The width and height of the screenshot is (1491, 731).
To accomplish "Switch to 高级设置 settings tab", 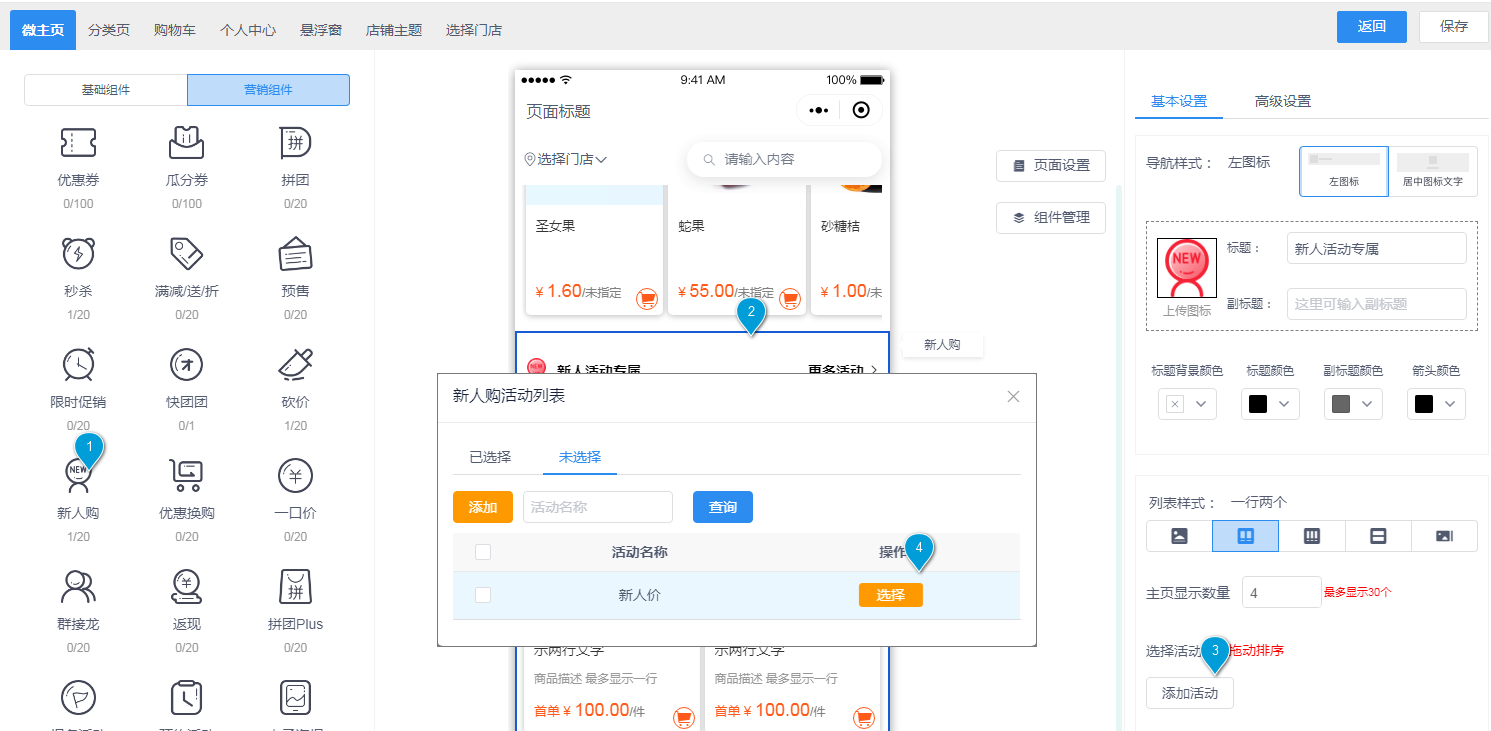I will 1283,101.
